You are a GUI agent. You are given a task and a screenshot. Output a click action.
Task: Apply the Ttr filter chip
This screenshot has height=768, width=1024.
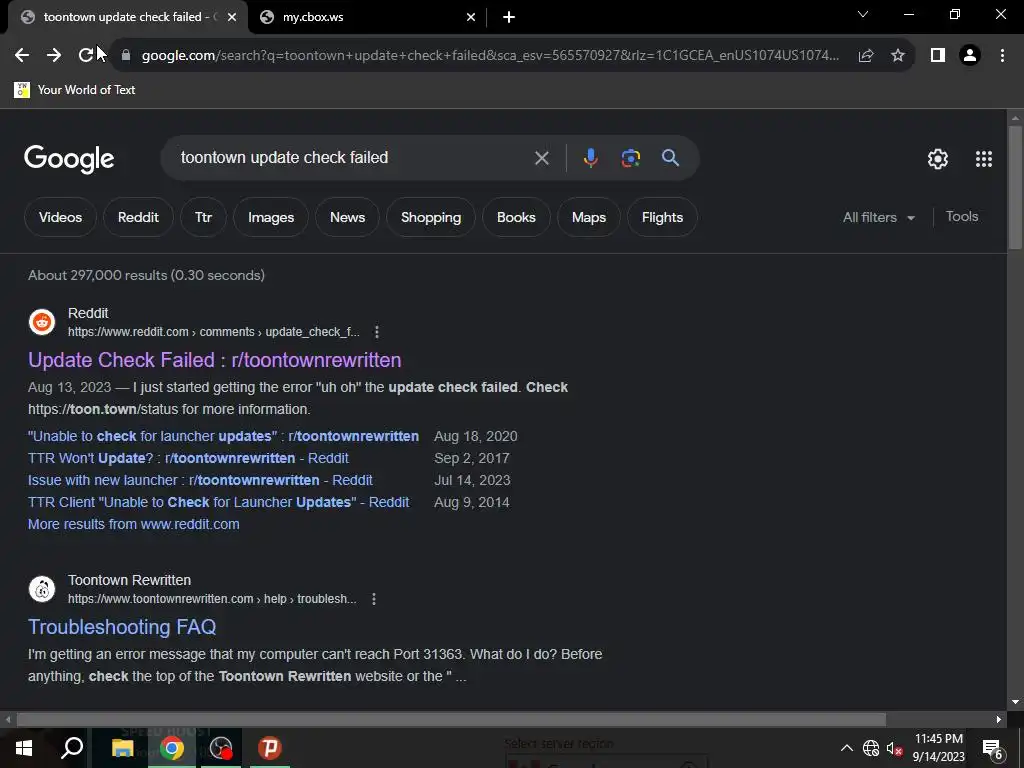point(203,217)
